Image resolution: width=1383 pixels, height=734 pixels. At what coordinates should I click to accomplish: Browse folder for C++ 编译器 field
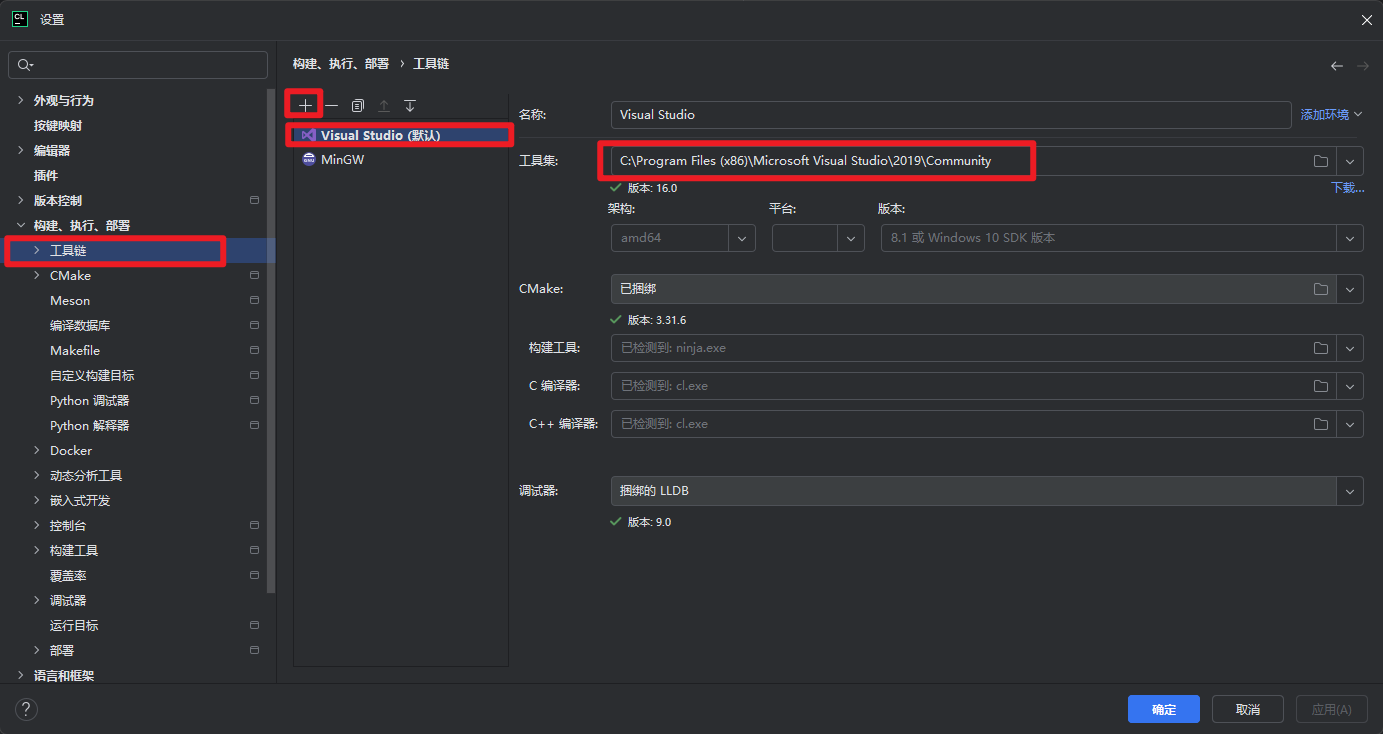click(x=1321, y=424)
